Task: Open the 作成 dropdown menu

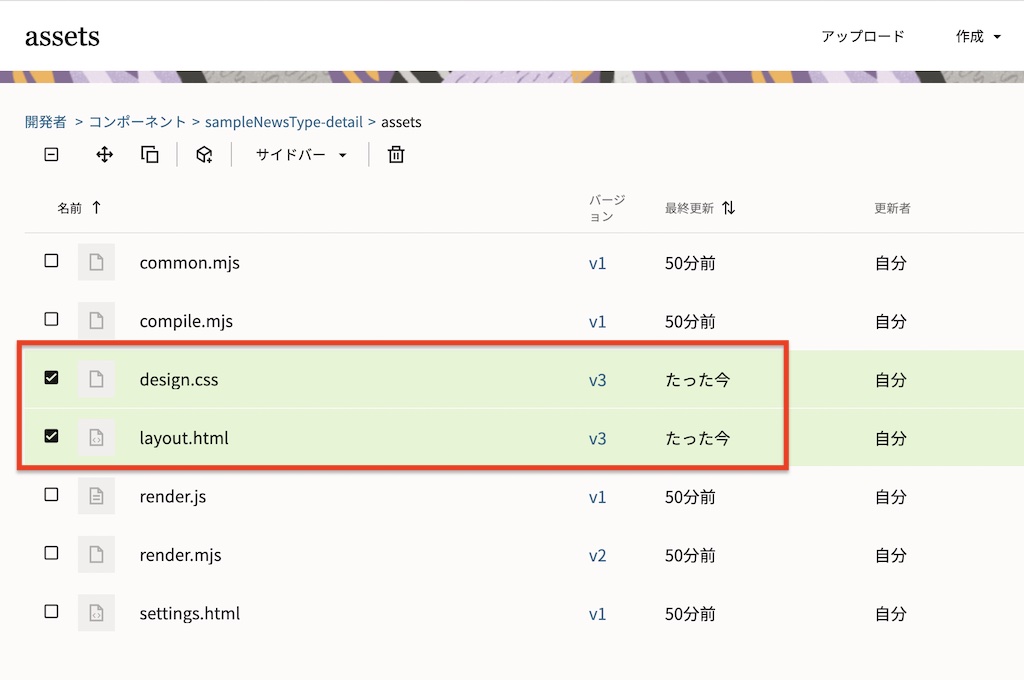Action: pos(978,37)
